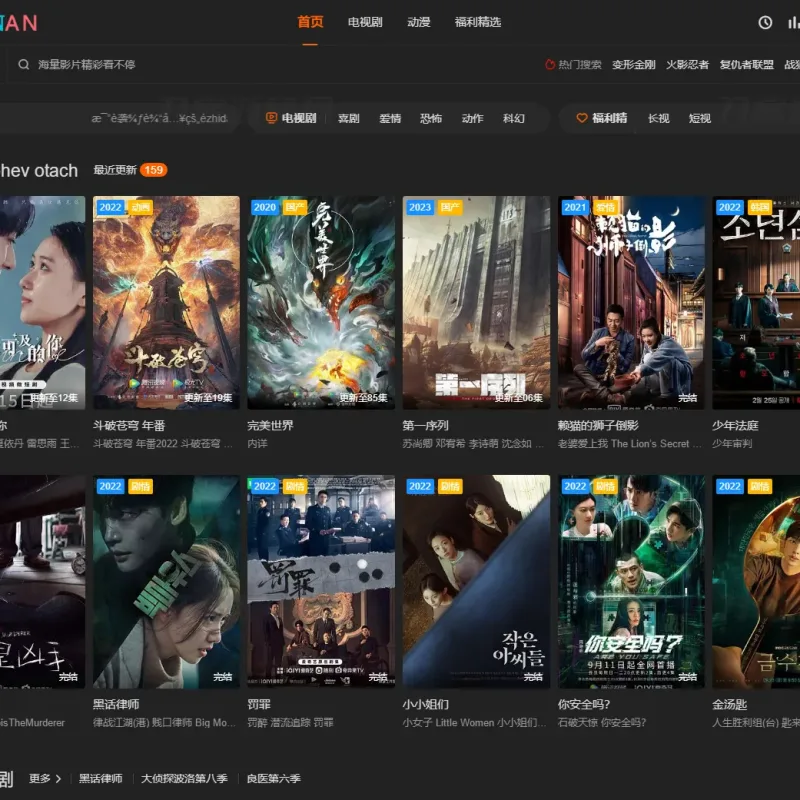Image resolution: width=800 pixels, height=800 pixels.
Task: Click 国产 tag on 完美世界 poster
Action: tap(294, 207)
